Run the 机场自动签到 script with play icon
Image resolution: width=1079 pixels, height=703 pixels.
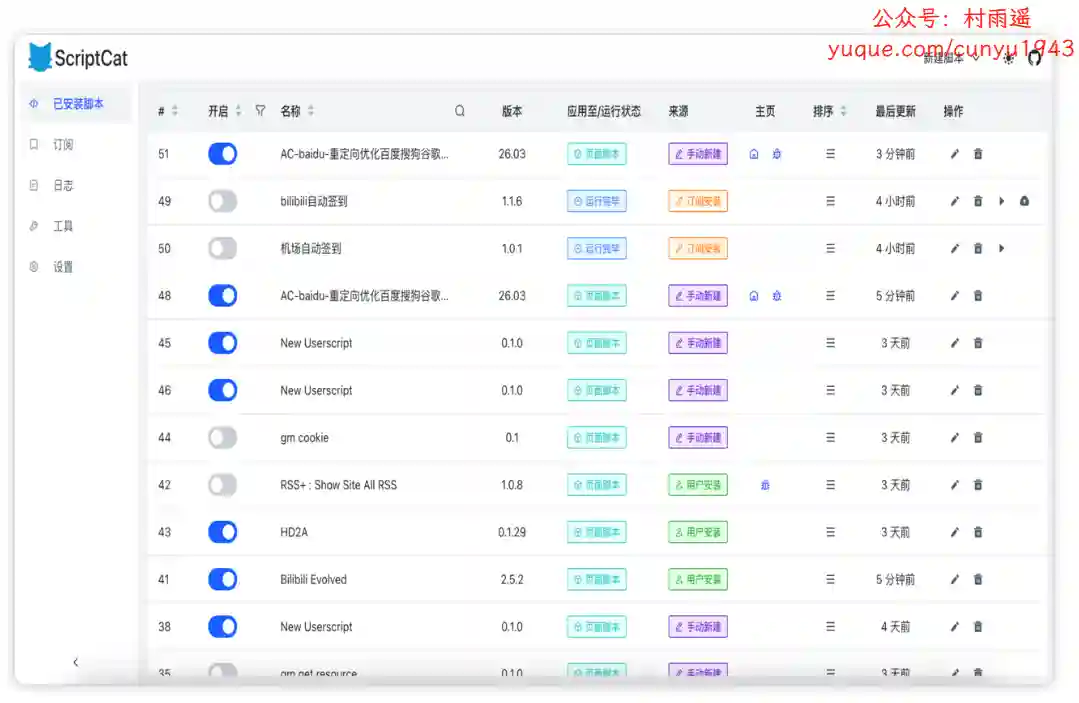pyautogui.click(x=1001, y=249)
